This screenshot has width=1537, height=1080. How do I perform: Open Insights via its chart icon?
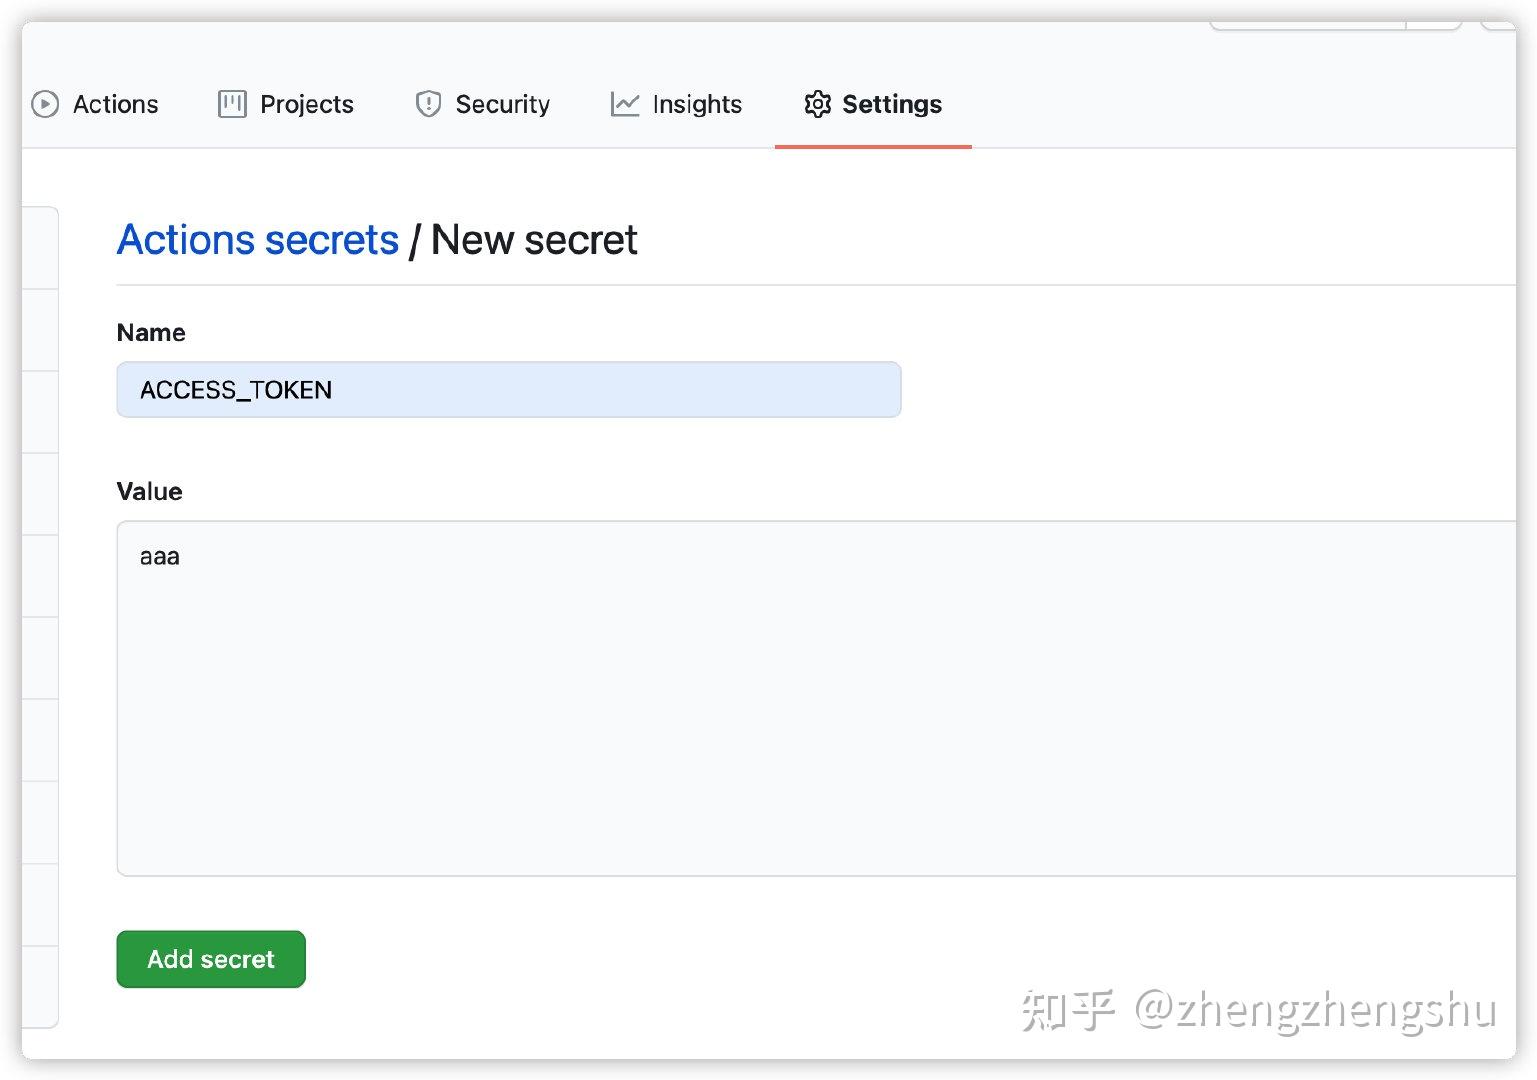(x=623, y=104)
